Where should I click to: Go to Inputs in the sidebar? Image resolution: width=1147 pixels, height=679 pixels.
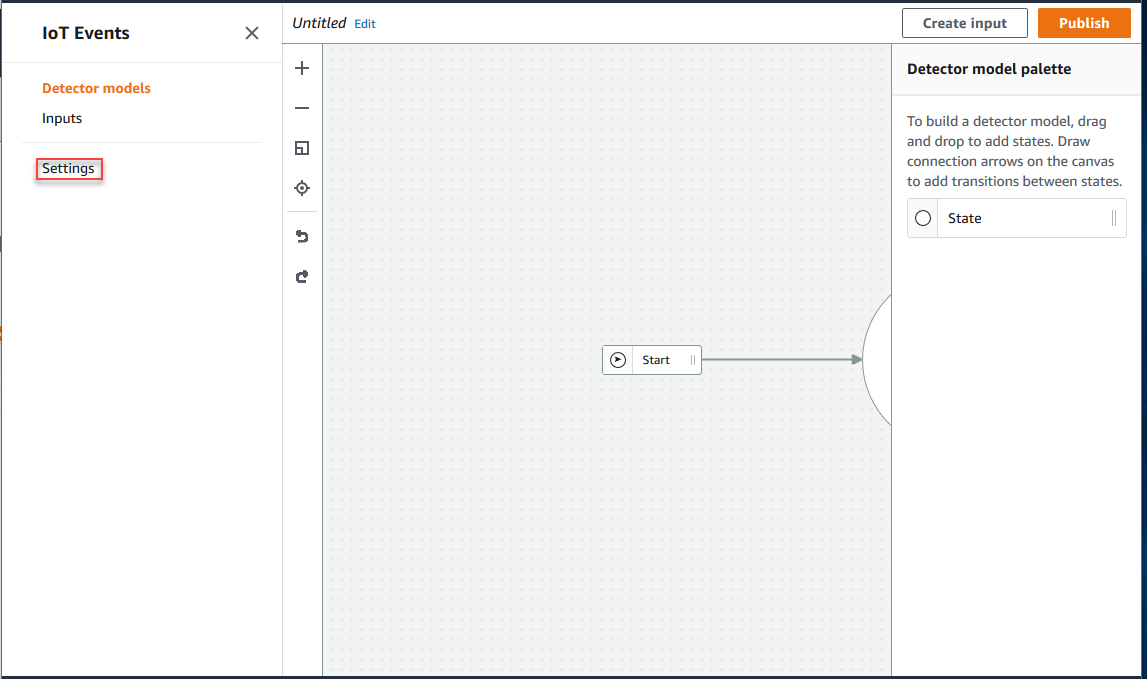coord(62,118)
